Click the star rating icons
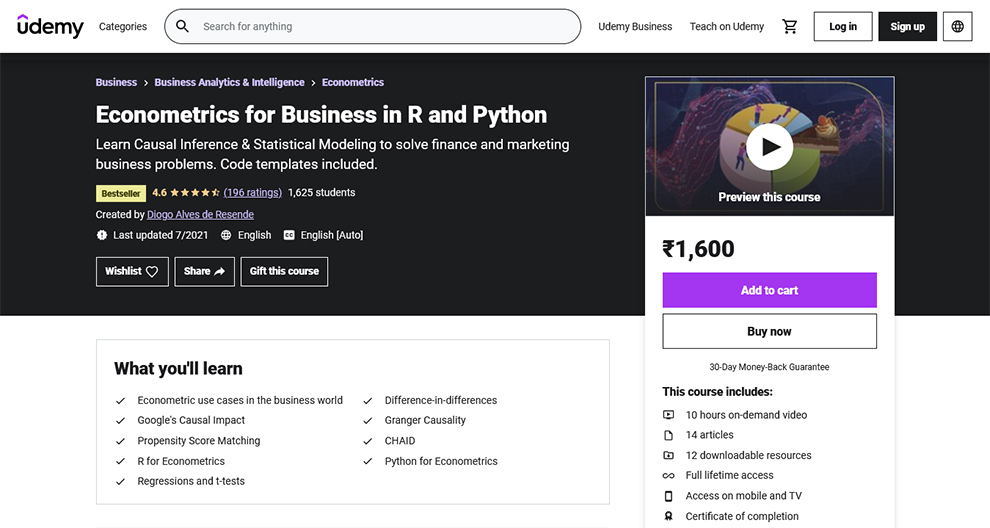 pyautogui.click(x=194, y=193)
